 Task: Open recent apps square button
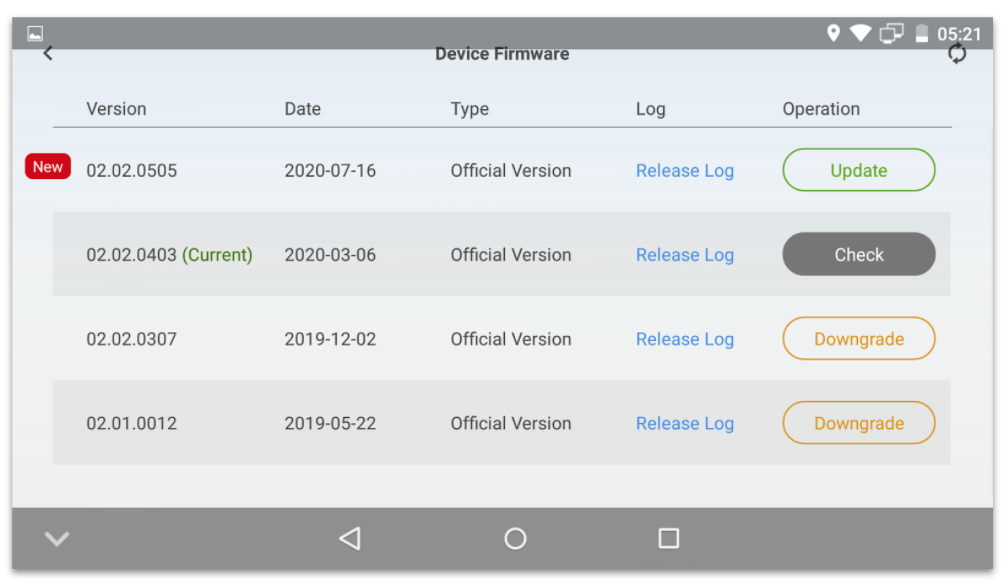point(669,539)
